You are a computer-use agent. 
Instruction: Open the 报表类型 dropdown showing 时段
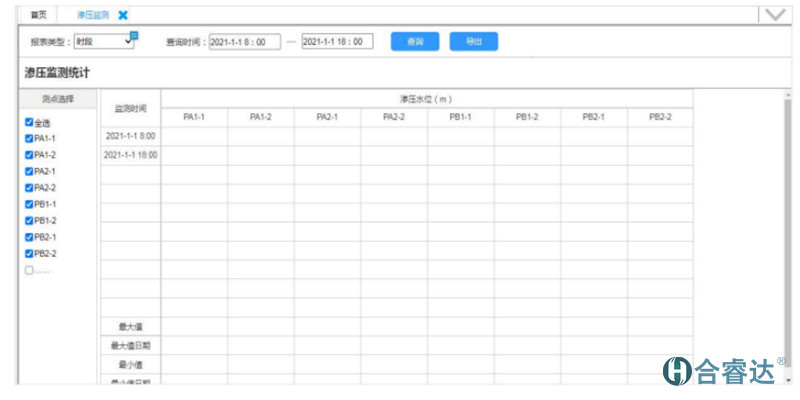pos(103,42)
